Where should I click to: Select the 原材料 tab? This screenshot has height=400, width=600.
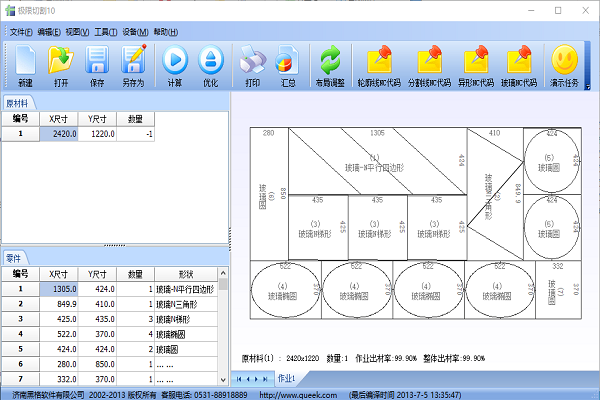tap(18, 103)
